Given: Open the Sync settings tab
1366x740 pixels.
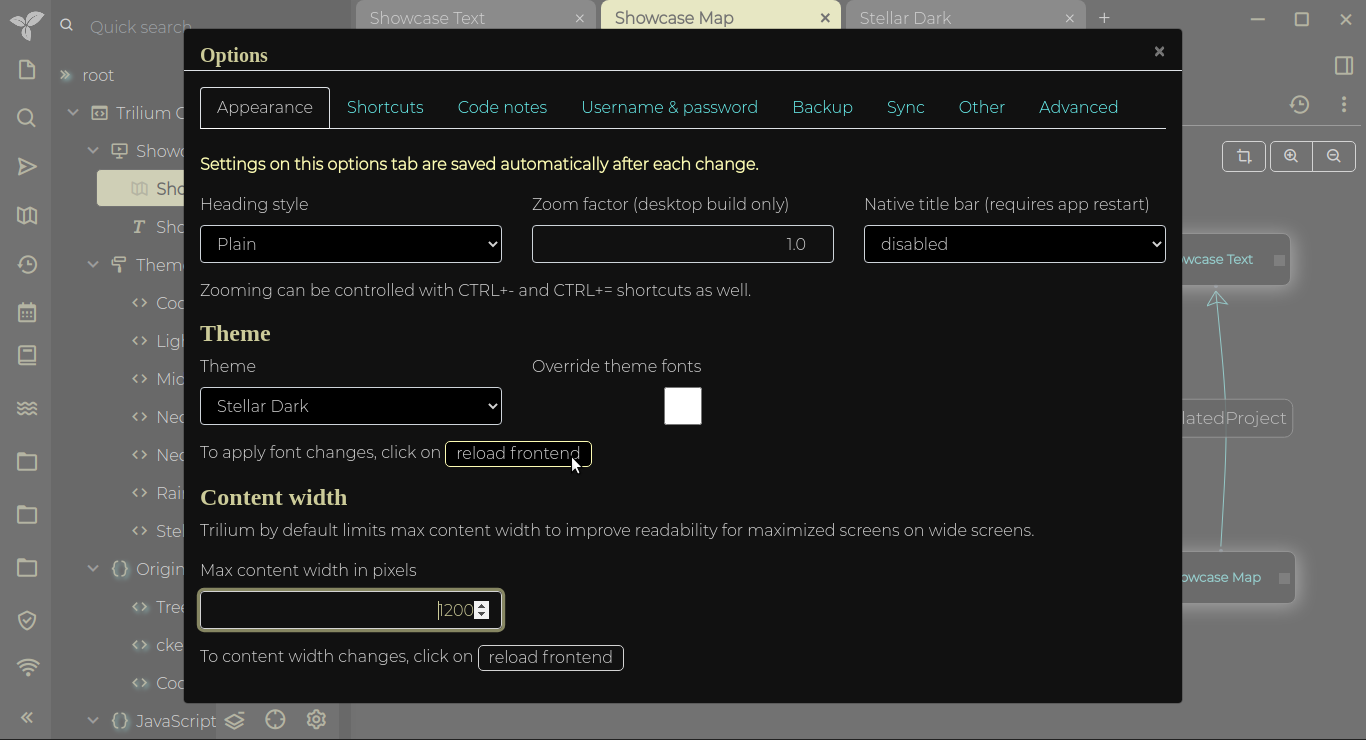Looking at the screenshot, I should [905, 107].
